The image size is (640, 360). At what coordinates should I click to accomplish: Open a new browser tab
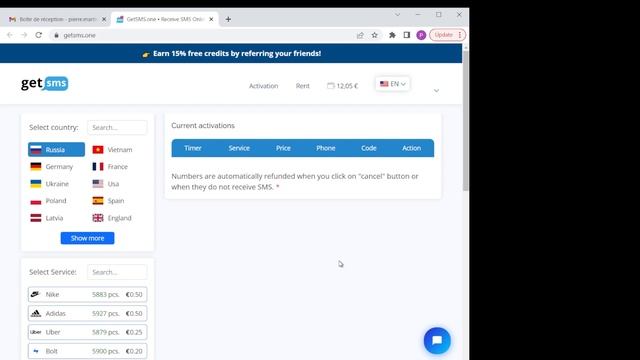pos(228,19)
